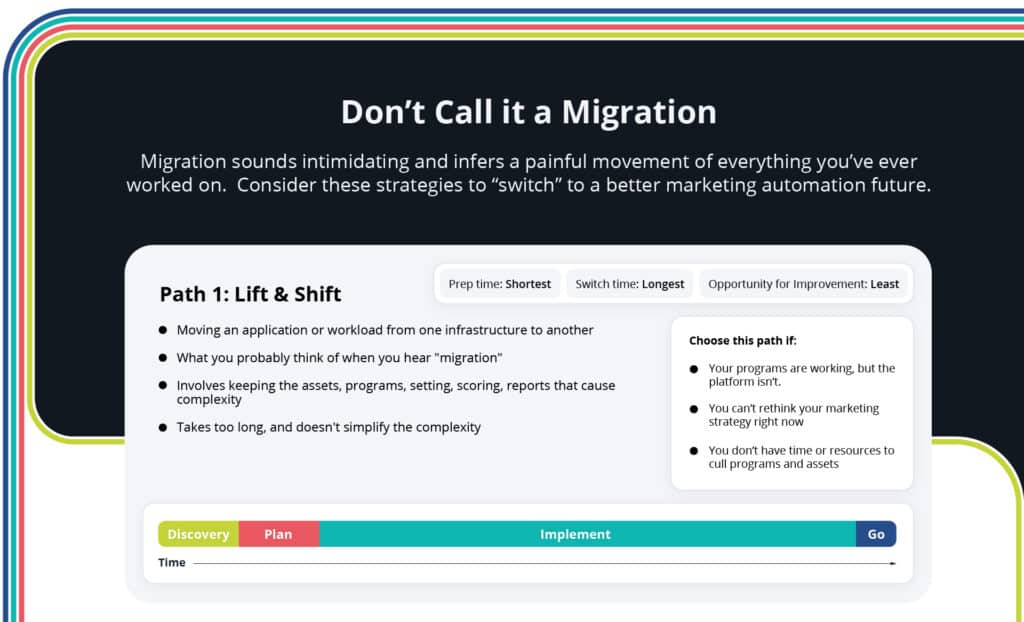Select the "Prep time: Shortest" badge
Viewport: 1024px width, 622px height.
[499, 284]
